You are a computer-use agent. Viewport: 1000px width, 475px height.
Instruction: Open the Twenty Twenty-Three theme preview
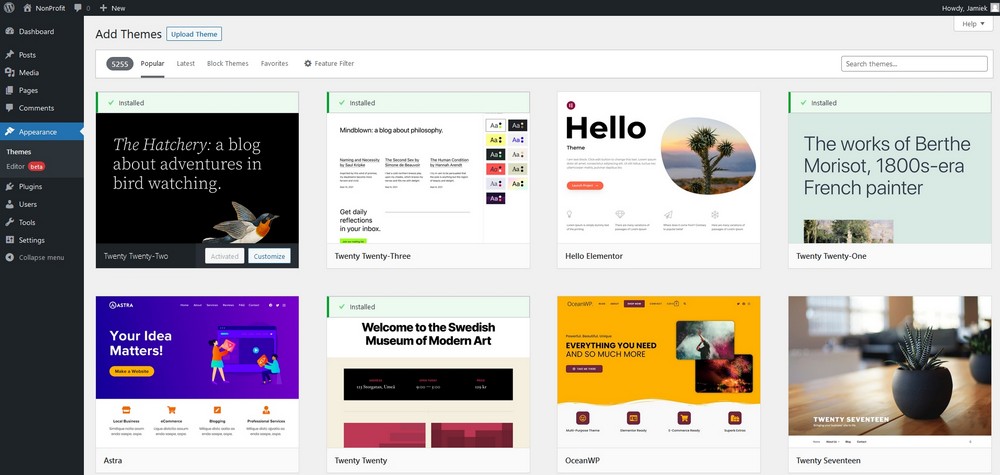coord(428,179)
